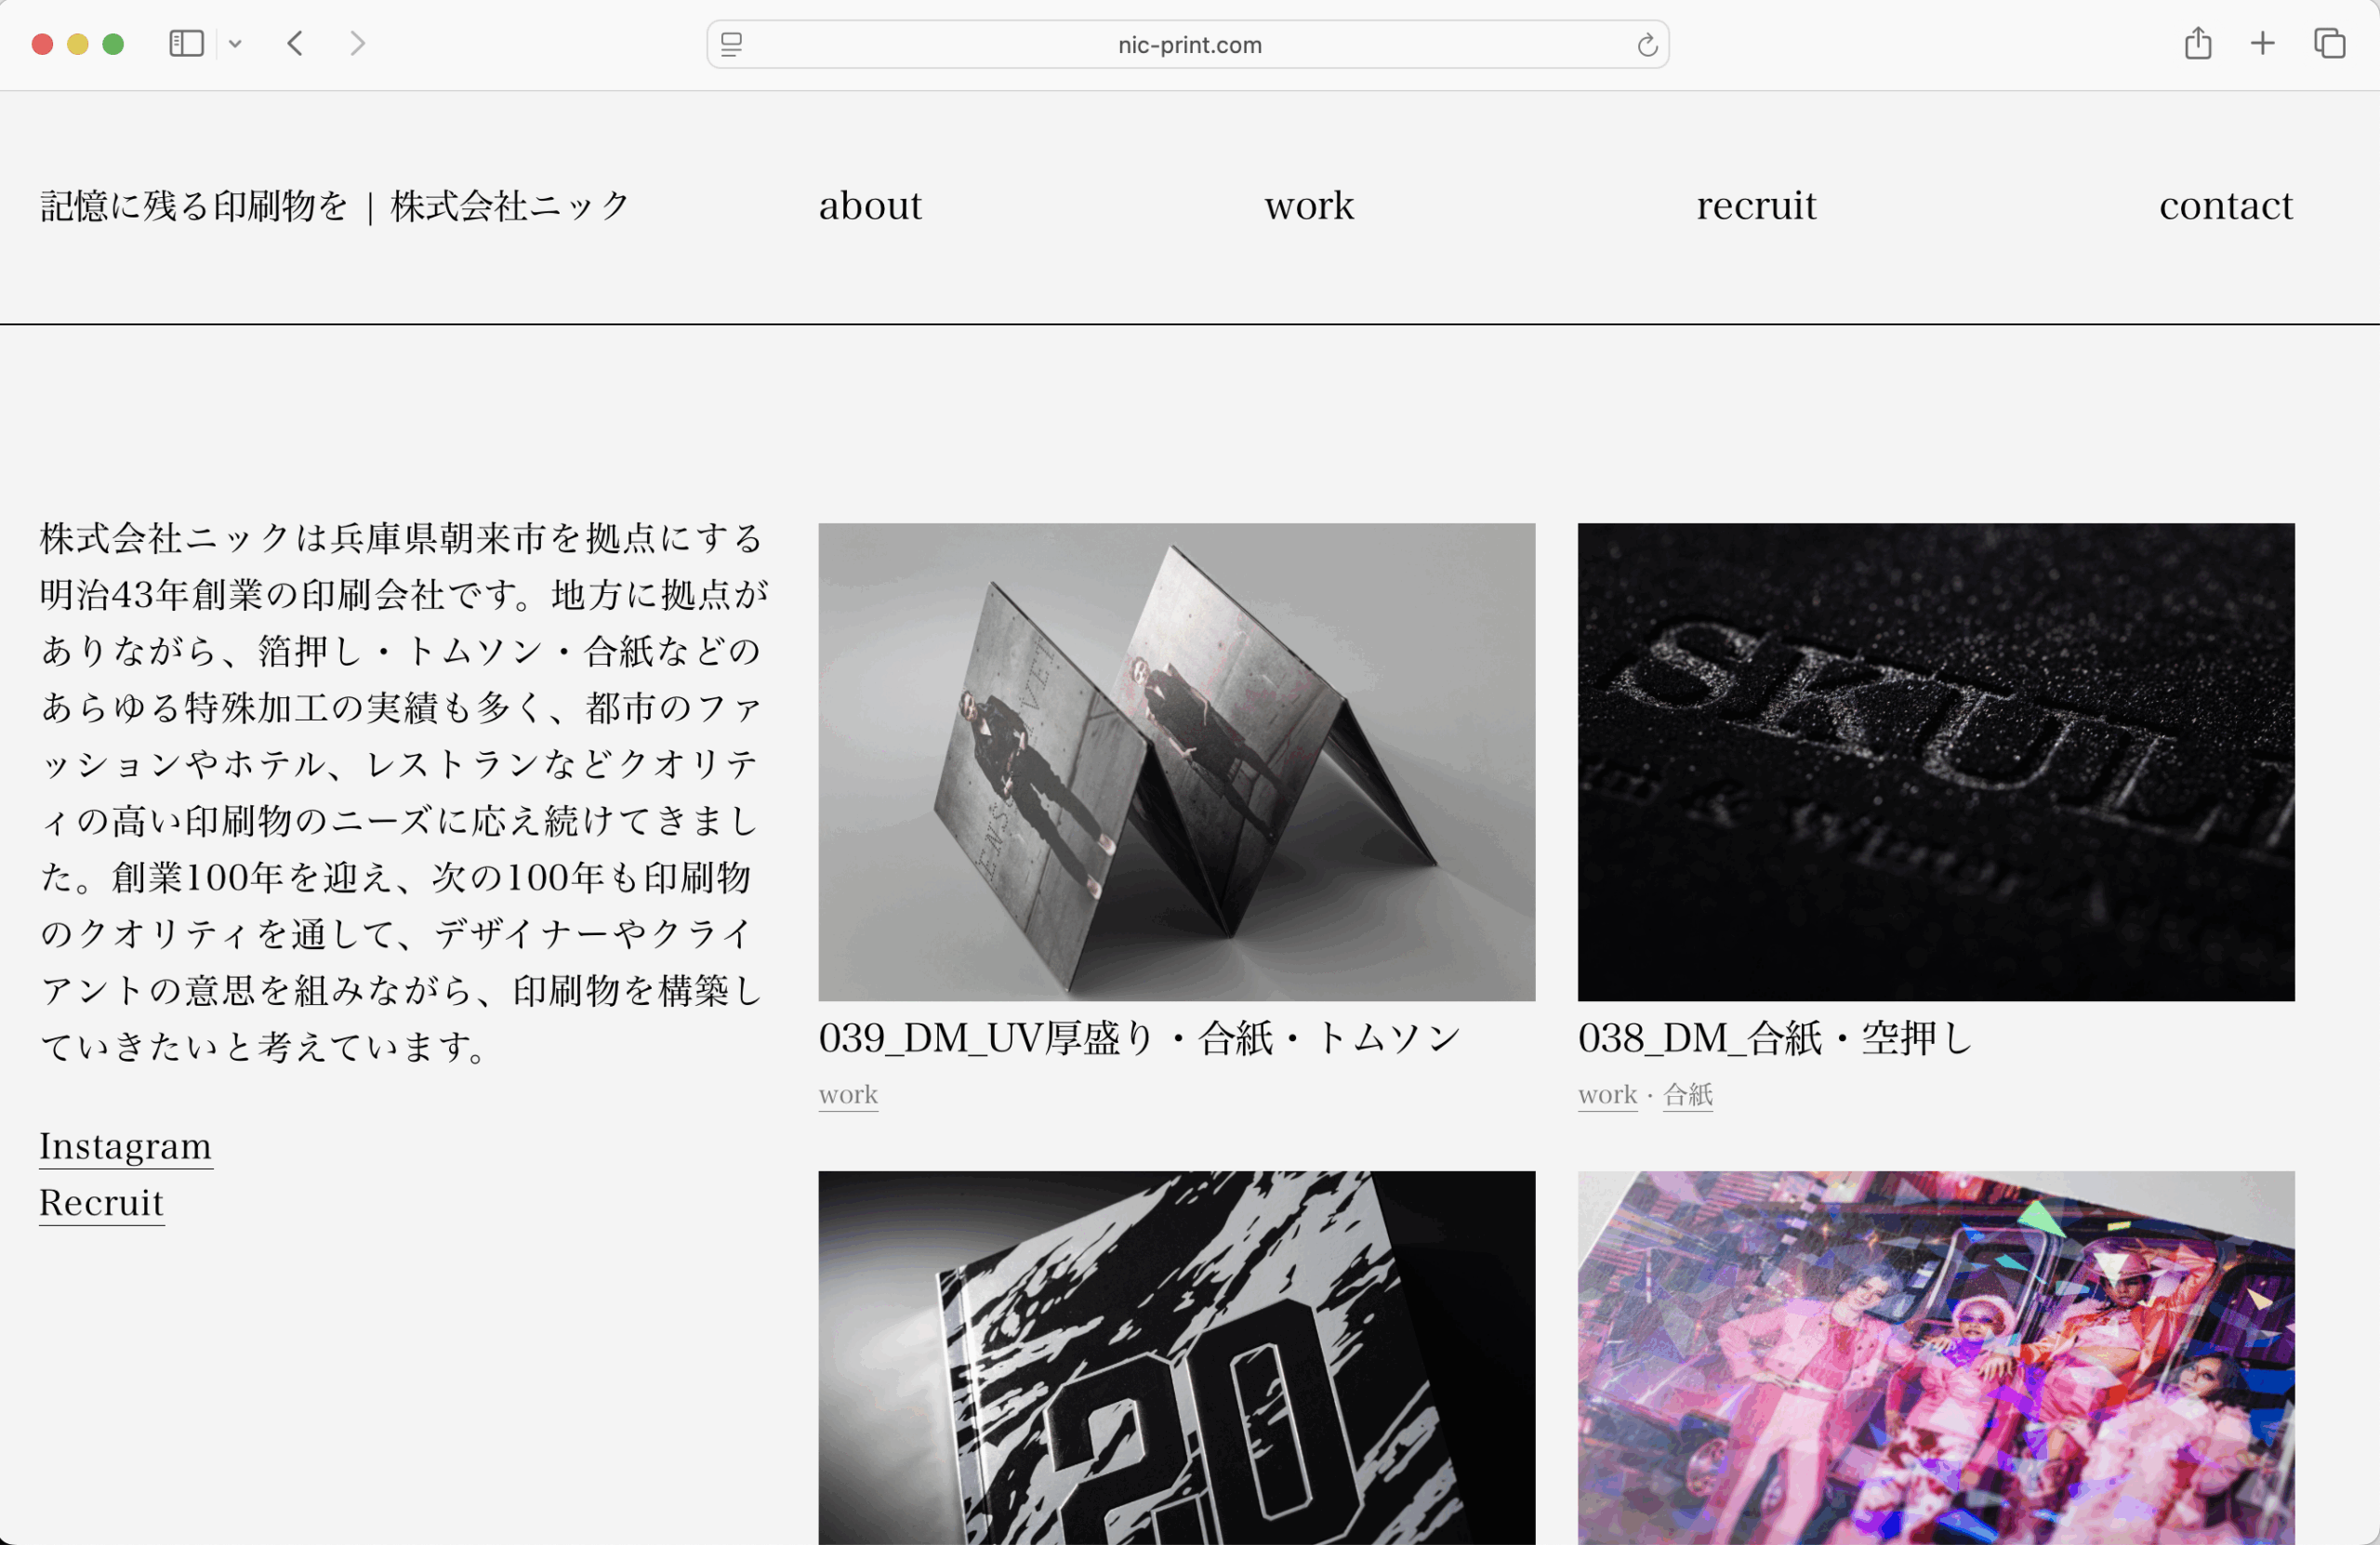Open the 038_DM_合紙・空押し title link
Viewport: 2380px width, 1545px height.
(1774, 1039)
